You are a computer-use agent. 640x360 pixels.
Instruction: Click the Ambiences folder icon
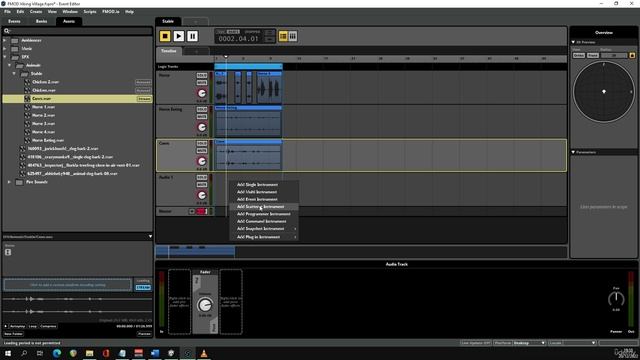pos(15,40)
